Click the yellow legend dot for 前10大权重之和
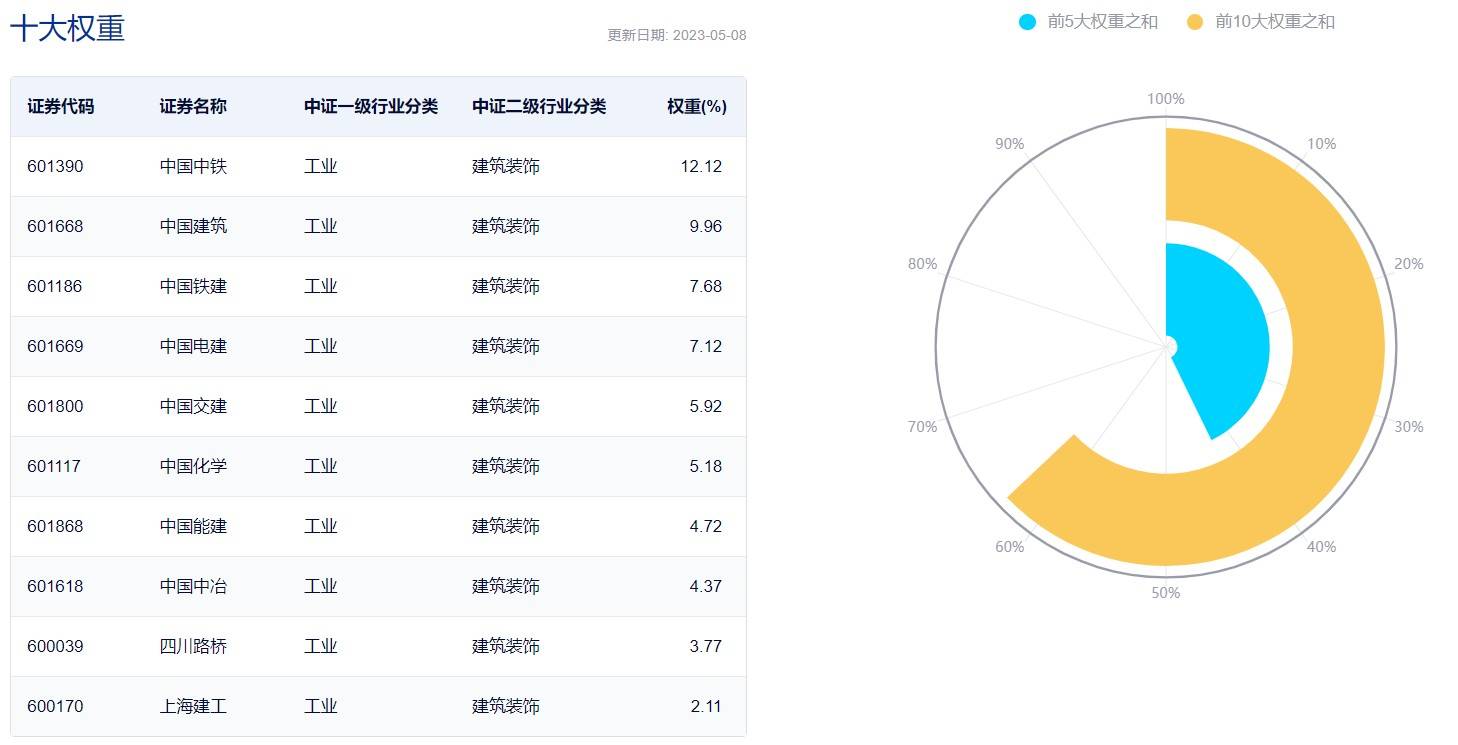The image size is (1458, 745). pos(1195,22)
